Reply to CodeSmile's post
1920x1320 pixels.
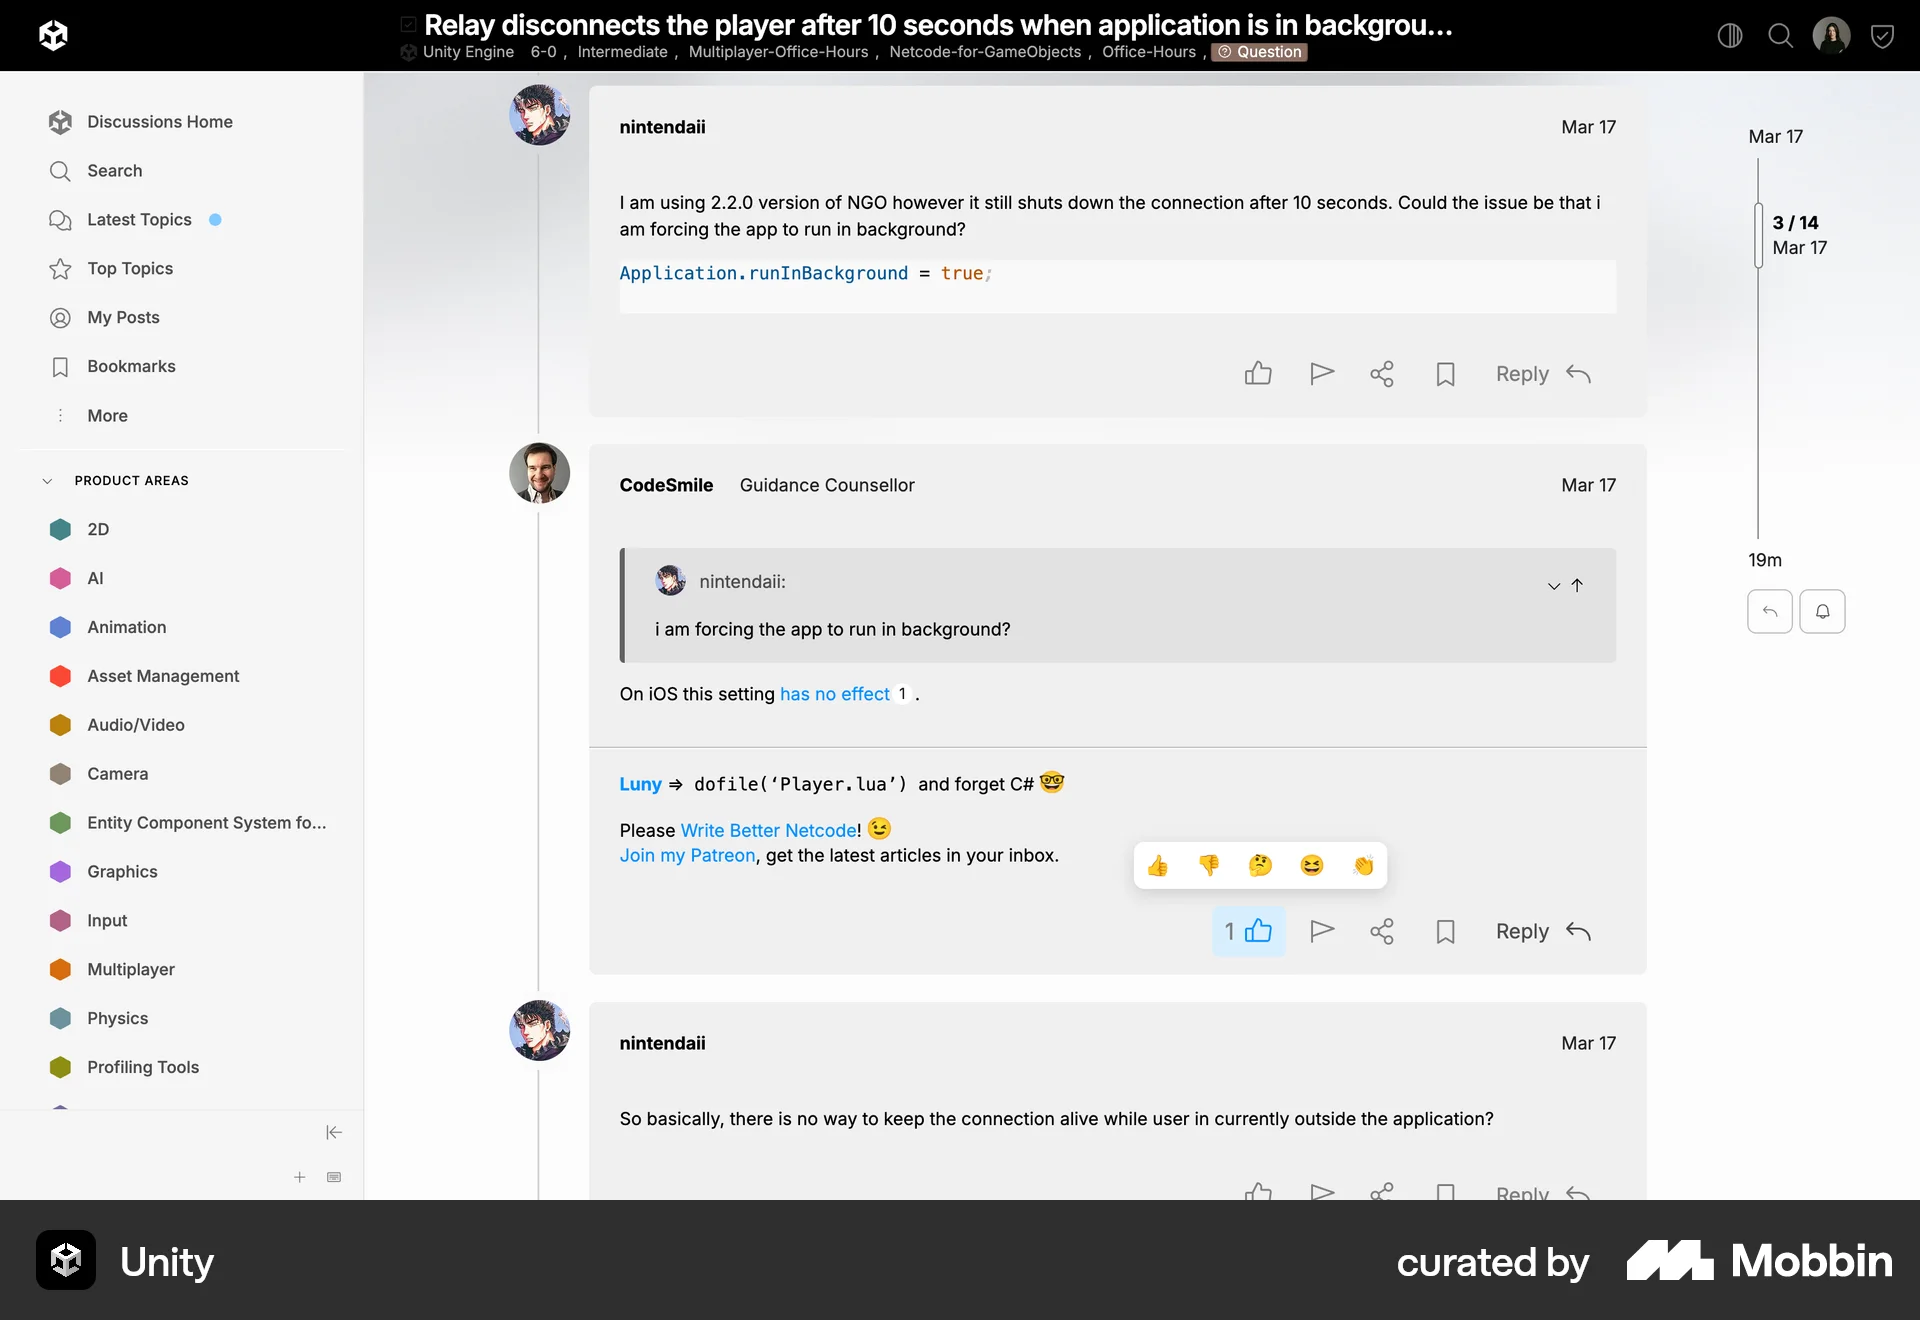1521,931
